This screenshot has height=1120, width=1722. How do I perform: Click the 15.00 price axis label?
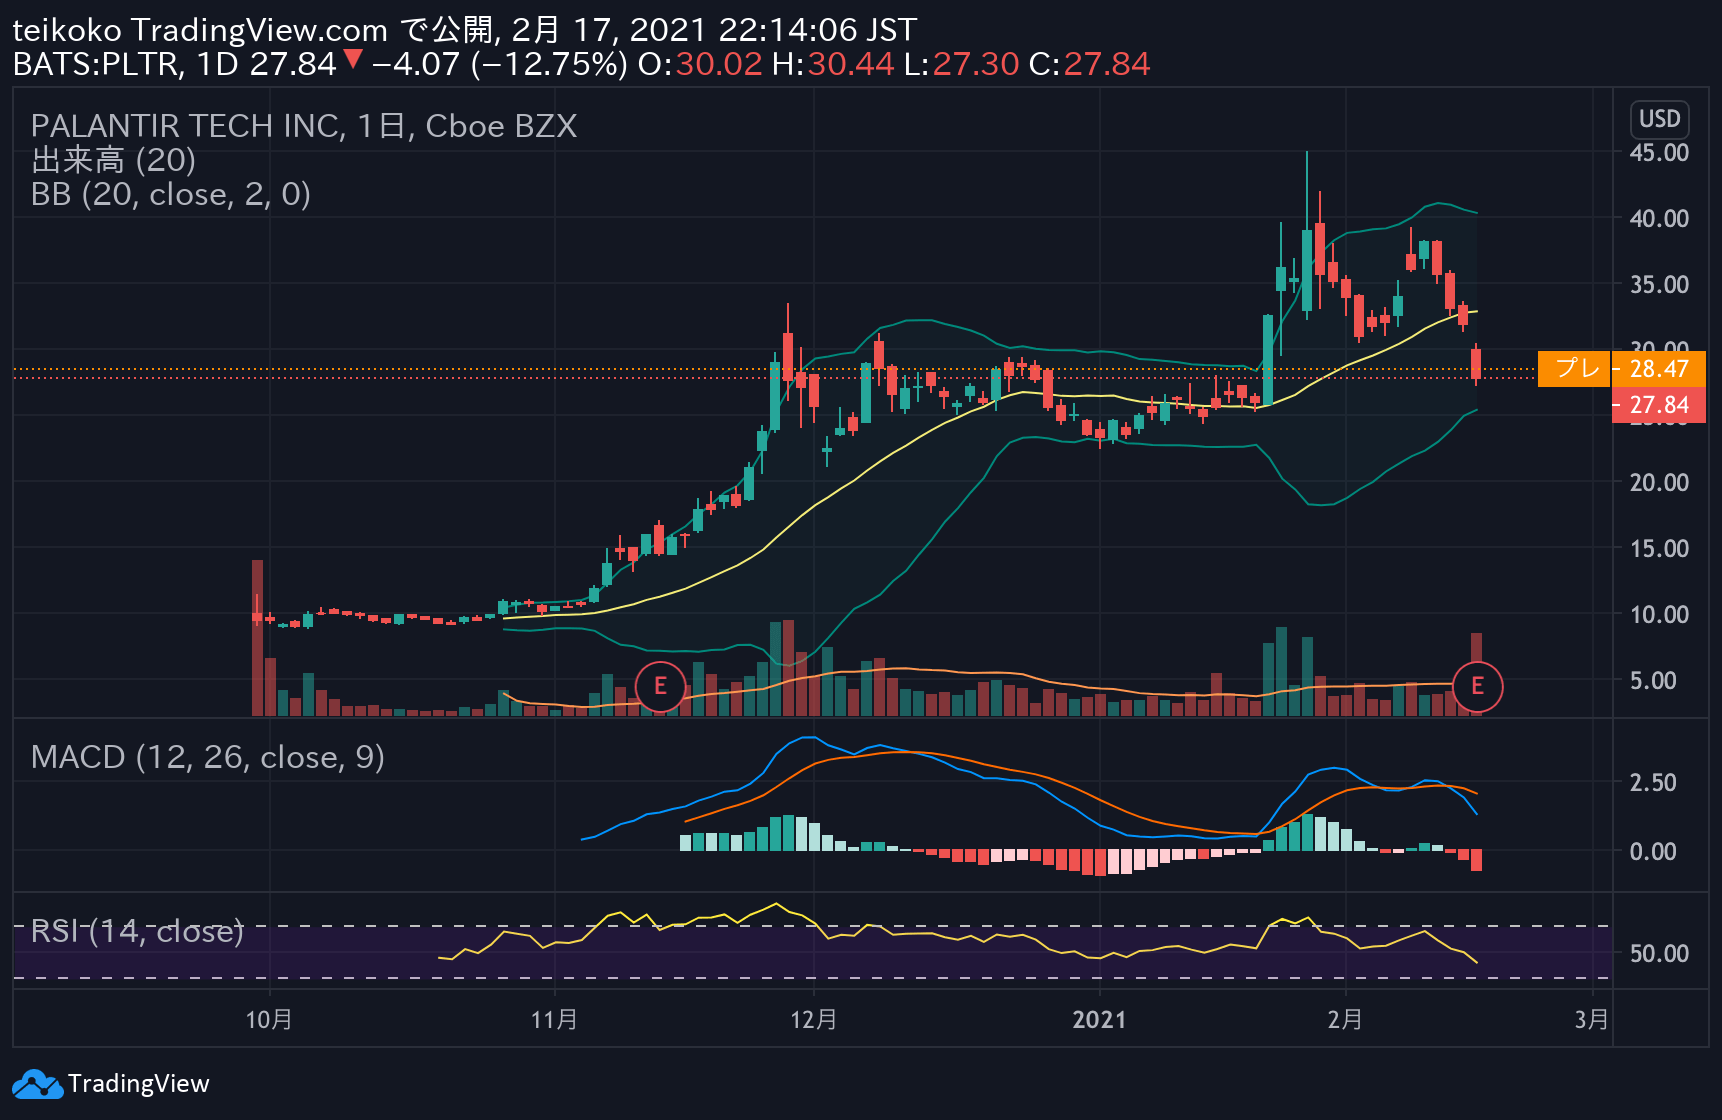(x=1659, y=549)
